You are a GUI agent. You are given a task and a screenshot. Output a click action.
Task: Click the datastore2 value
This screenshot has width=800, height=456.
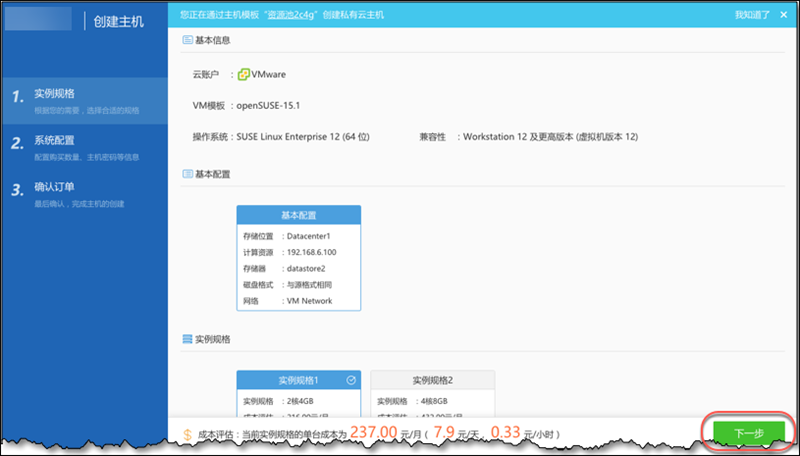pyautogui.click(x=306, y=269)
